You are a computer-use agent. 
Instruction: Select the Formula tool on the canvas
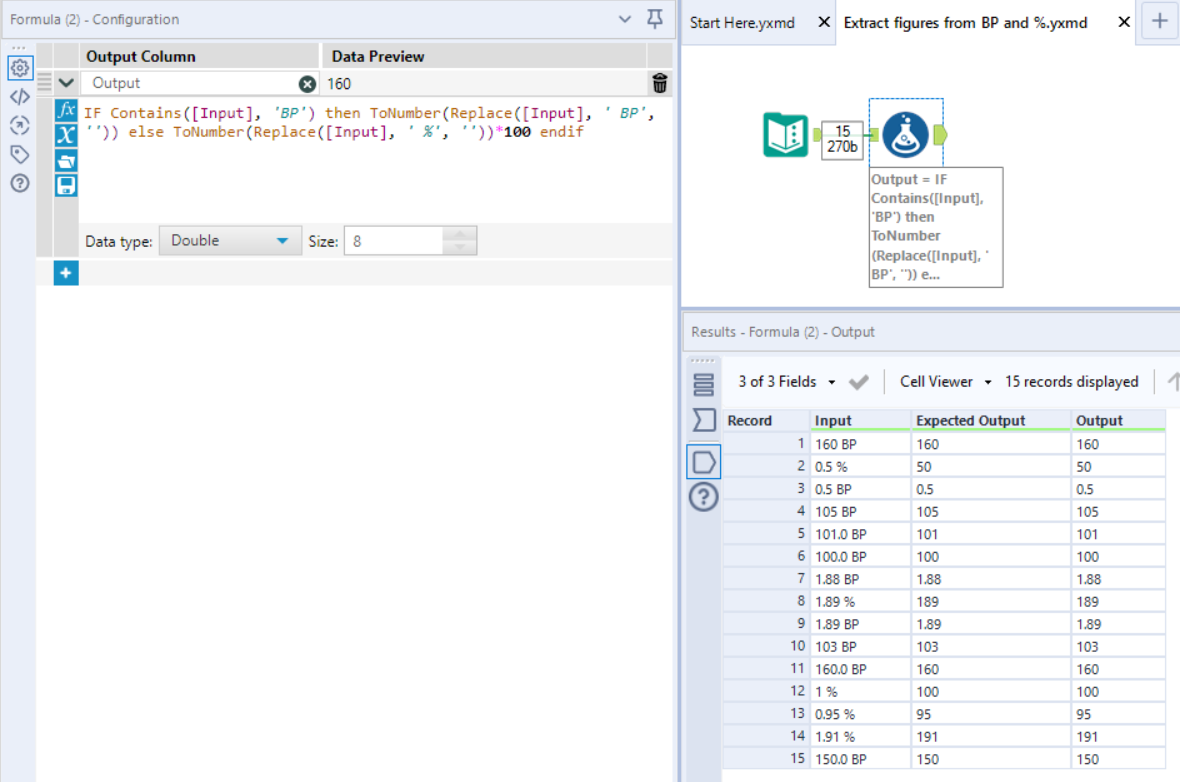pyautogui.click(x=906, y=136)
